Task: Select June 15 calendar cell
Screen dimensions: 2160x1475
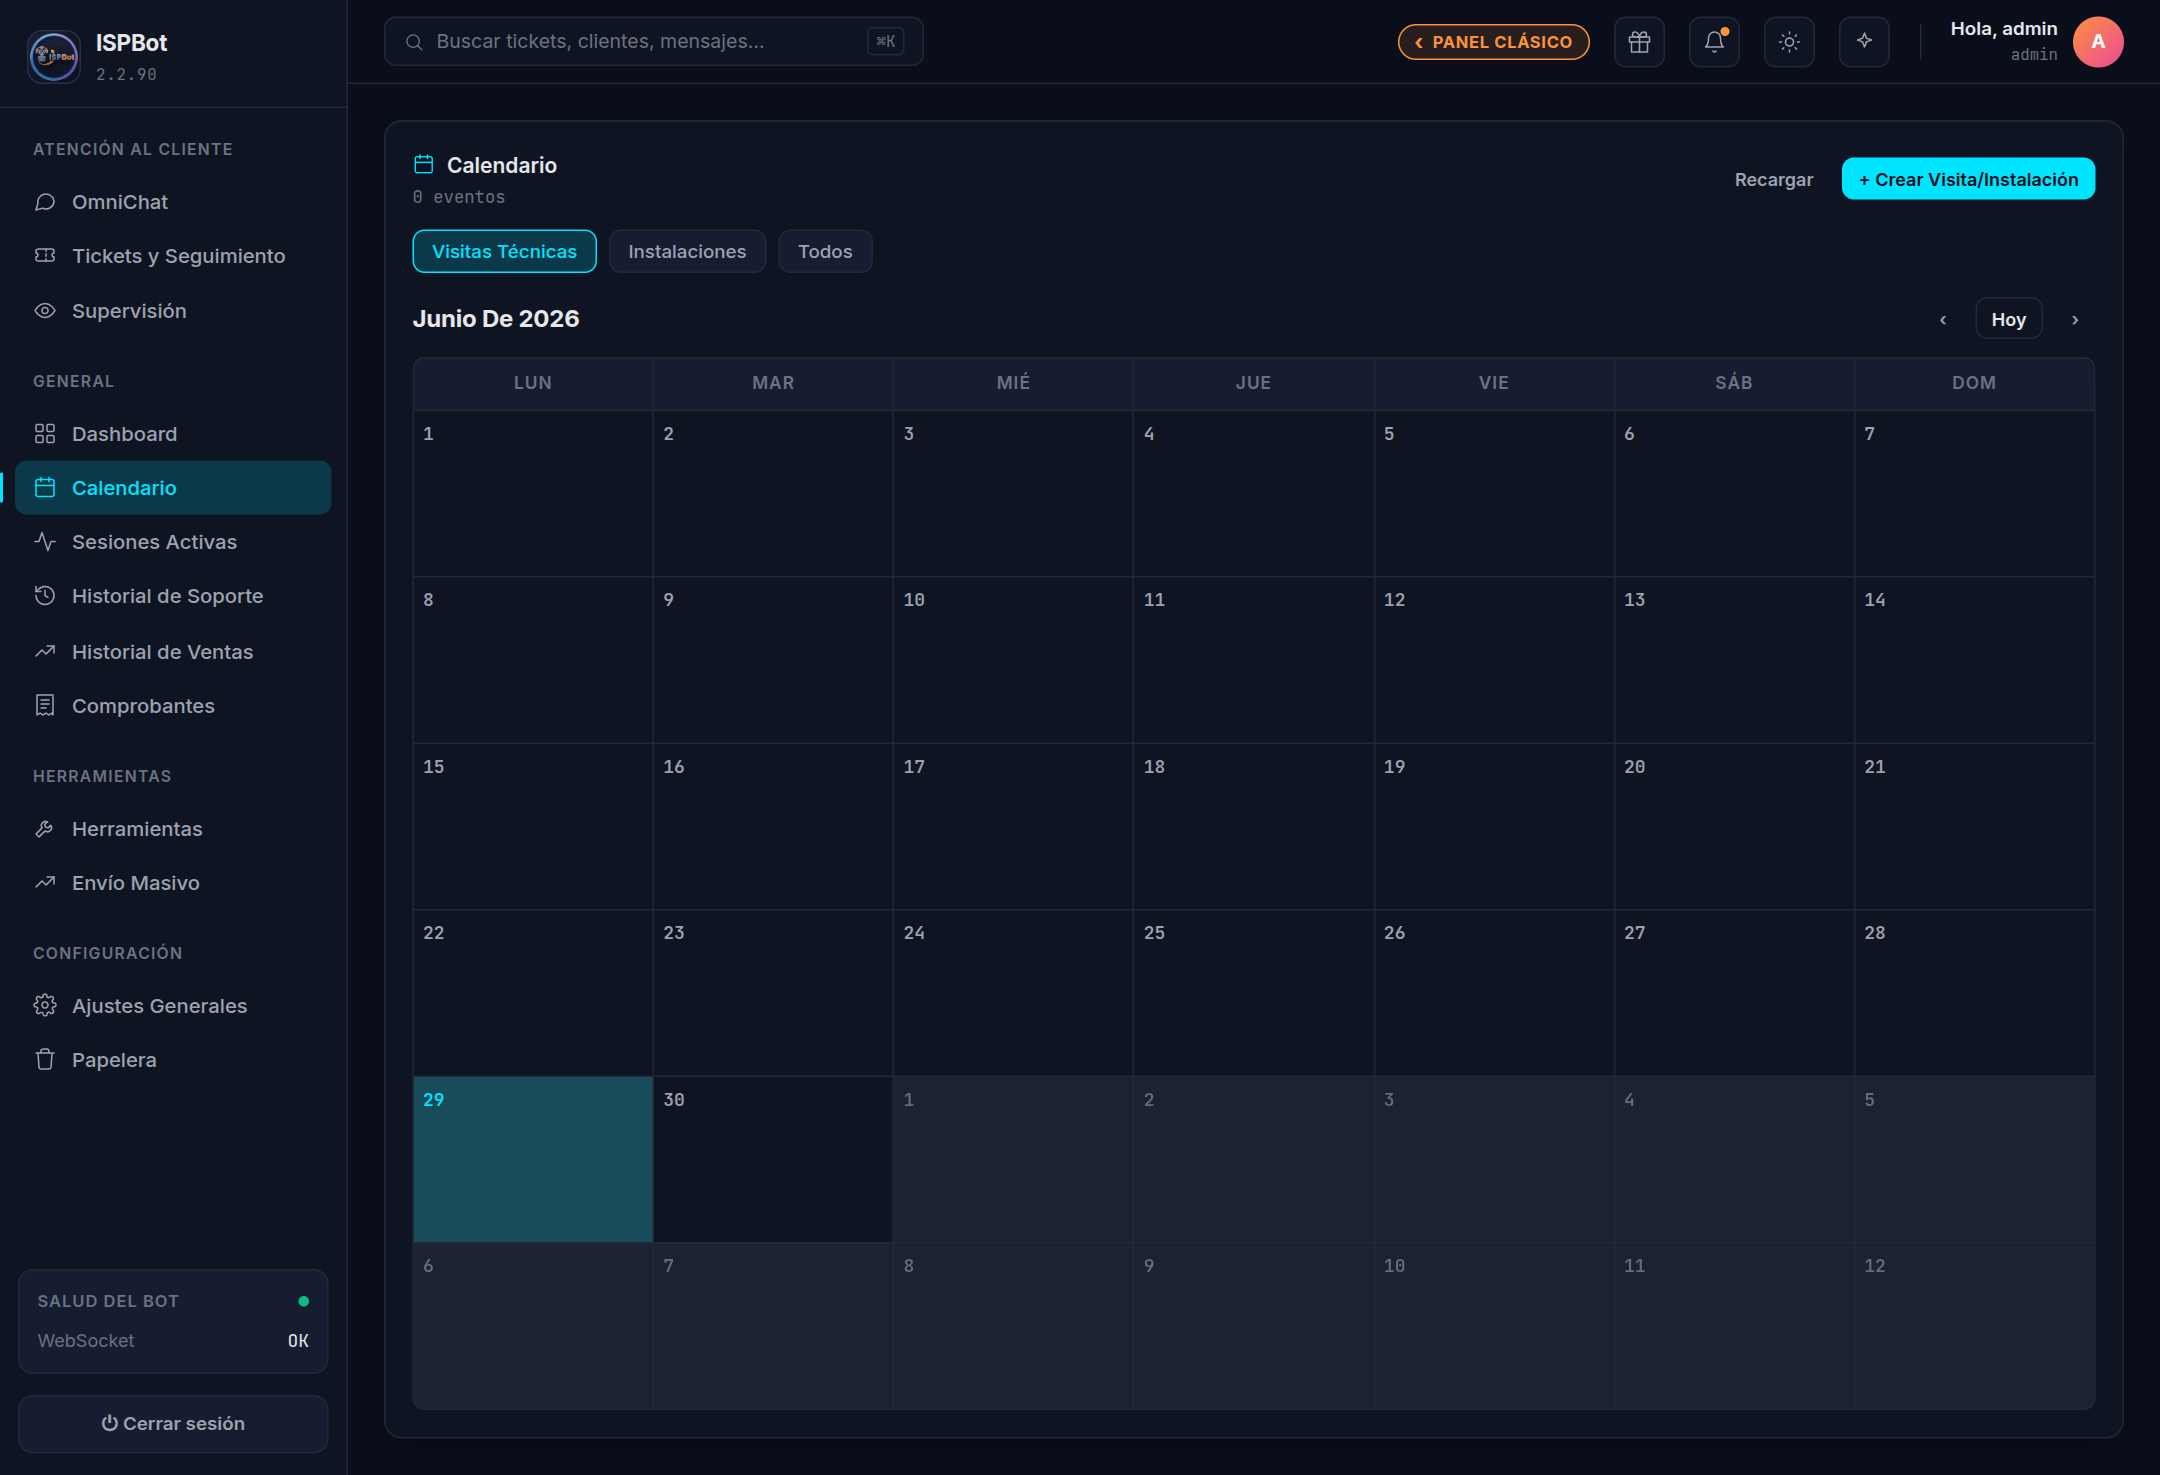Action: [x=533, y=827]
